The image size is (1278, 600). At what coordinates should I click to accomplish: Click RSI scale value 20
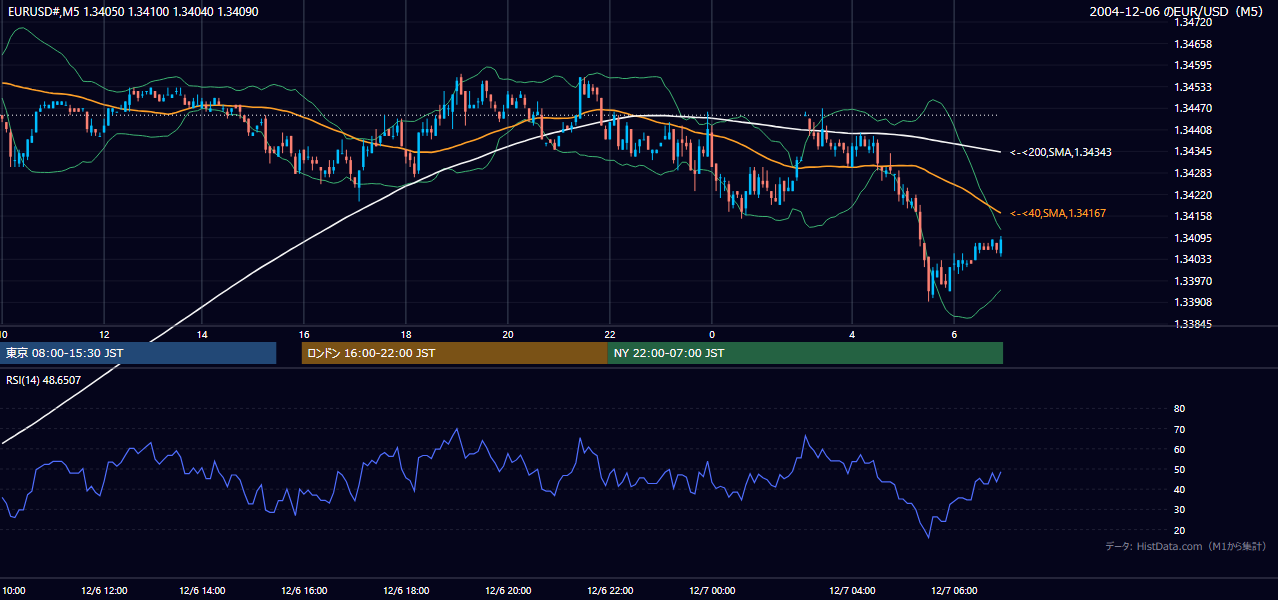point(1179,531)
